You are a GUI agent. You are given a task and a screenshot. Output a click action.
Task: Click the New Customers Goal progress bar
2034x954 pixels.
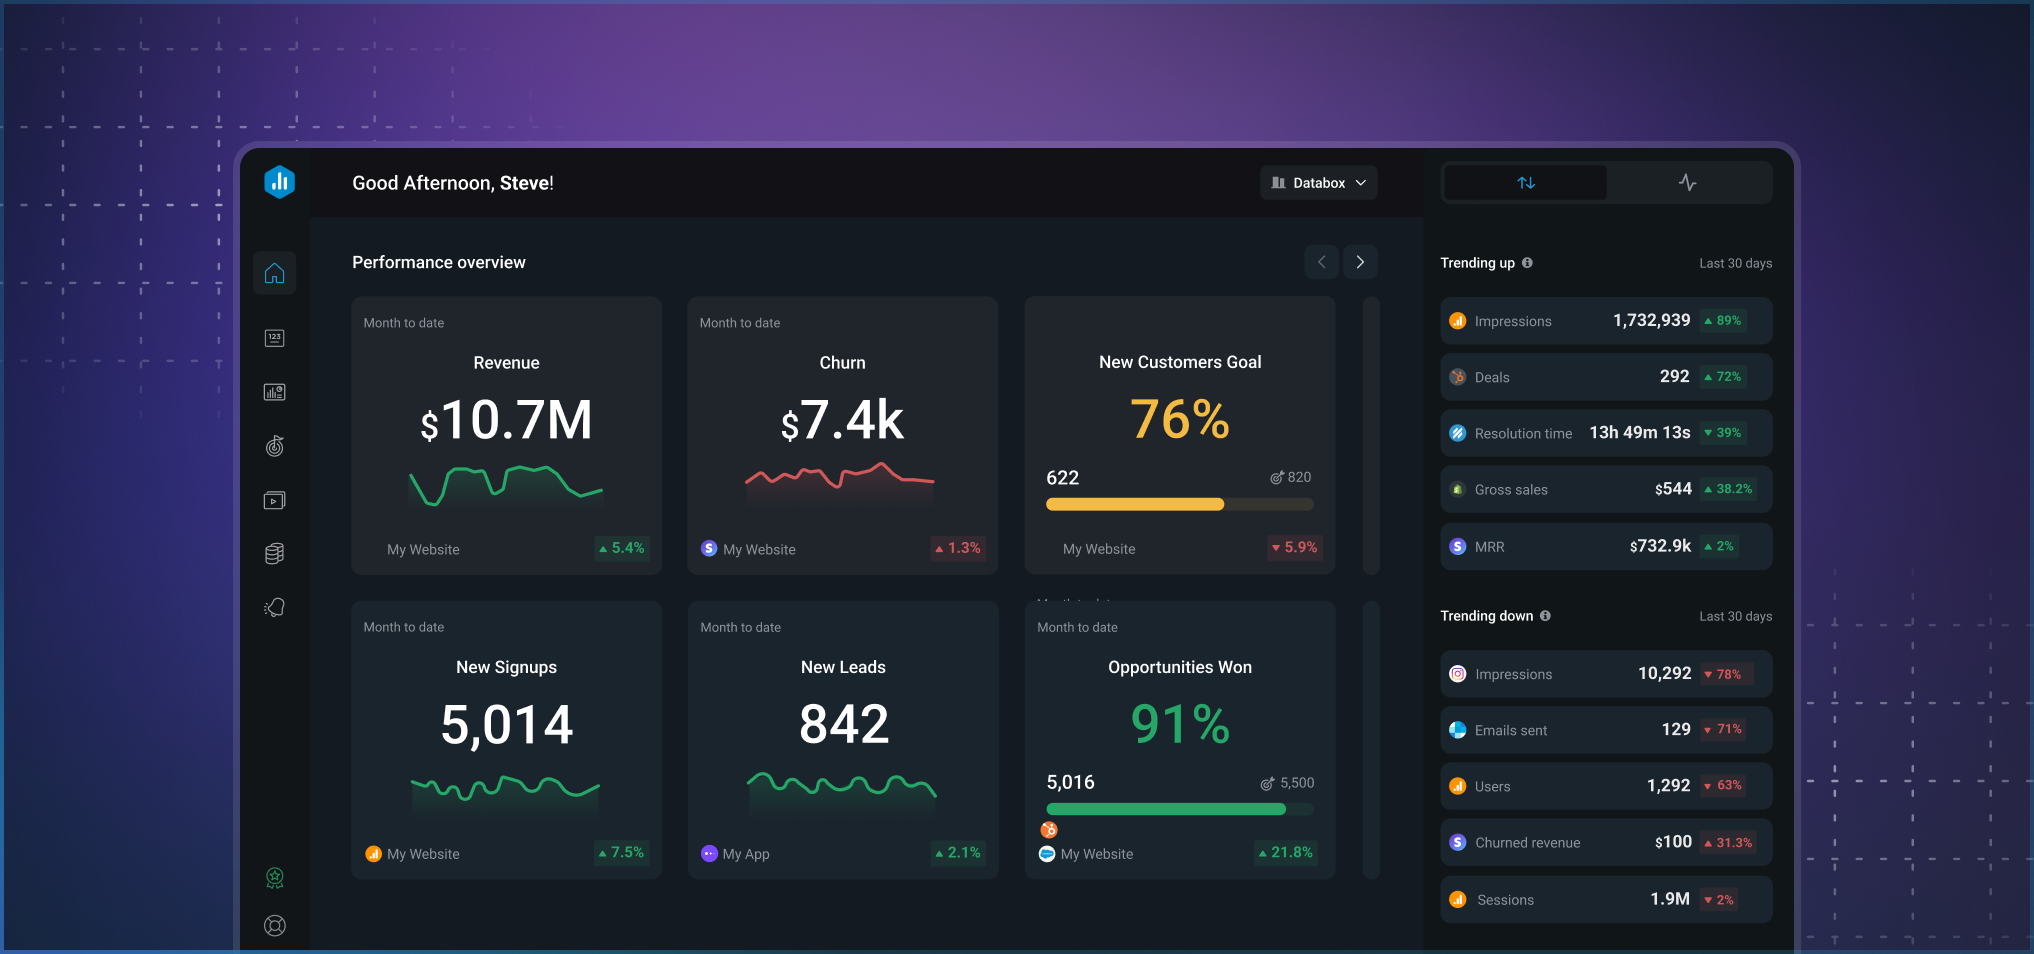(x=1178, y=504)
